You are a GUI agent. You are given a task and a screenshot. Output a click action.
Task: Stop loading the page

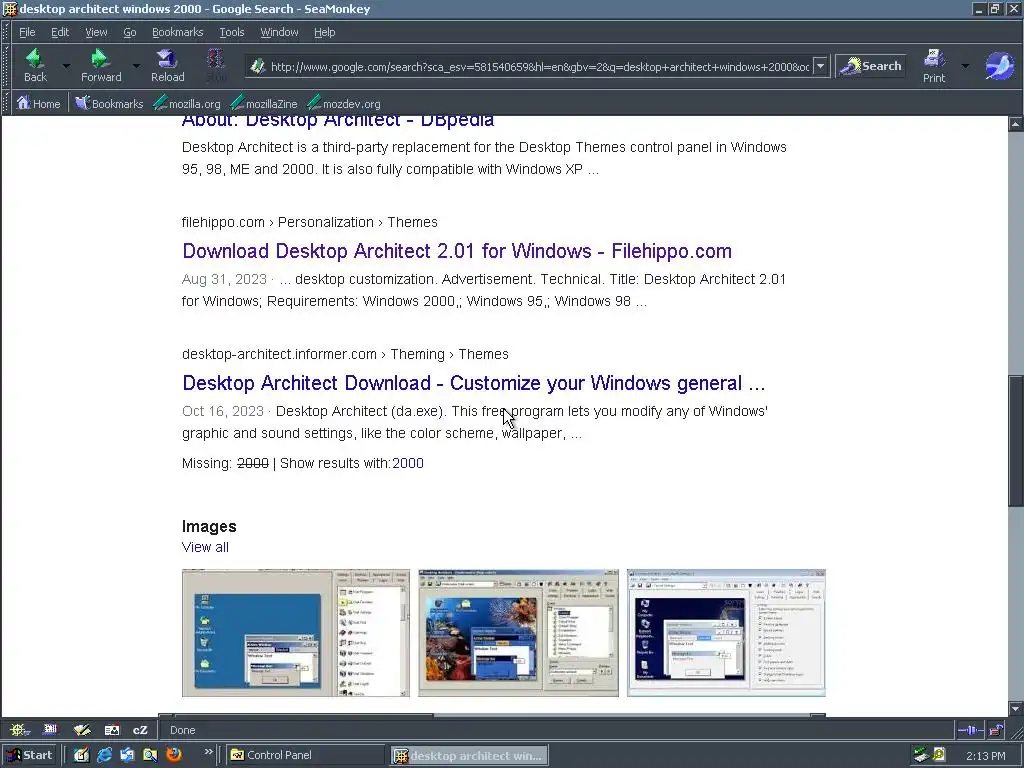click(x=216, y=65)
